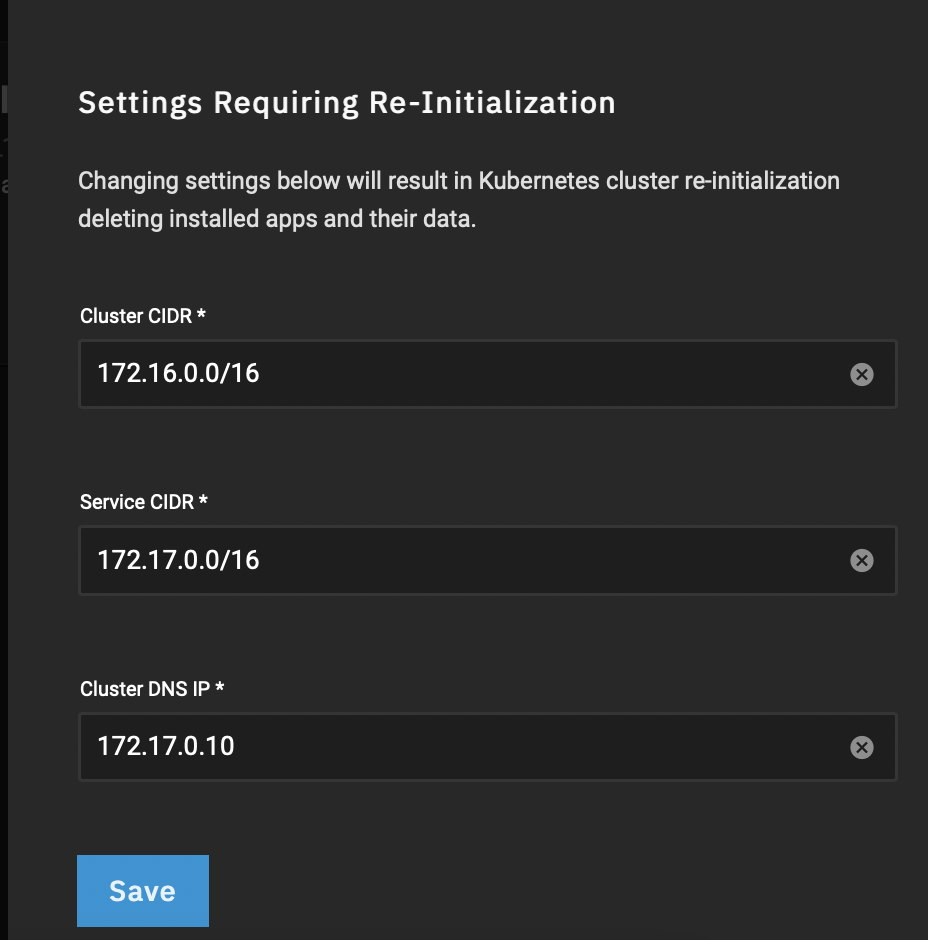Click the required asterisk beside Cluster CIDR
The image size is (928, 940).
point(201,314)
